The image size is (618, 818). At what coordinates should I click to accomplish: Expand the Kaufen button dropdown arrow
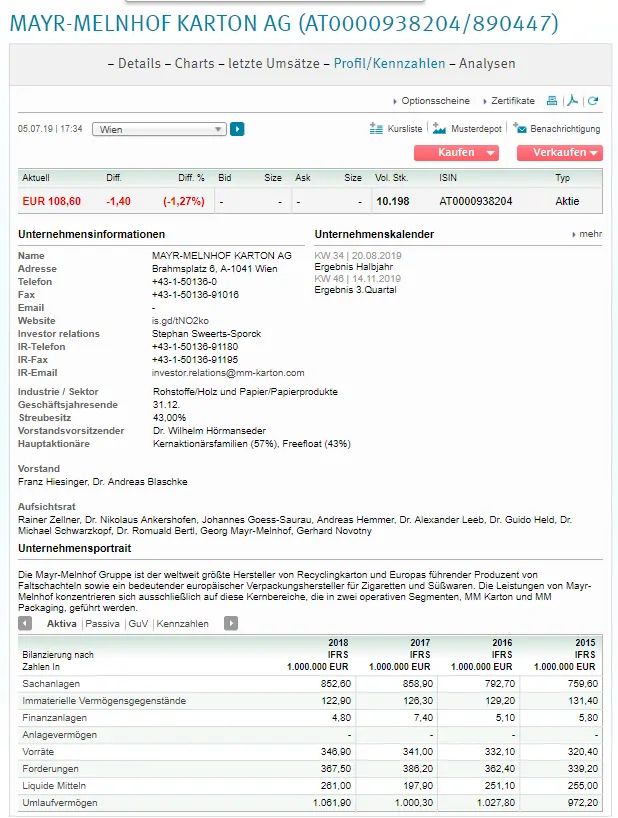click(x=490, y=153)
